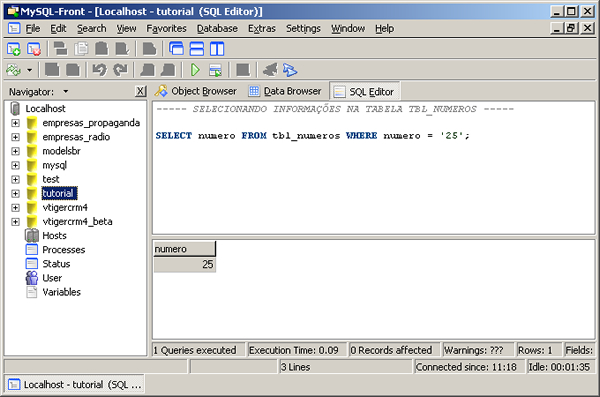This screenshot has width=600, height=397.
Task: Click the yellow database icon beside mysql
Action: pos(32,165)
